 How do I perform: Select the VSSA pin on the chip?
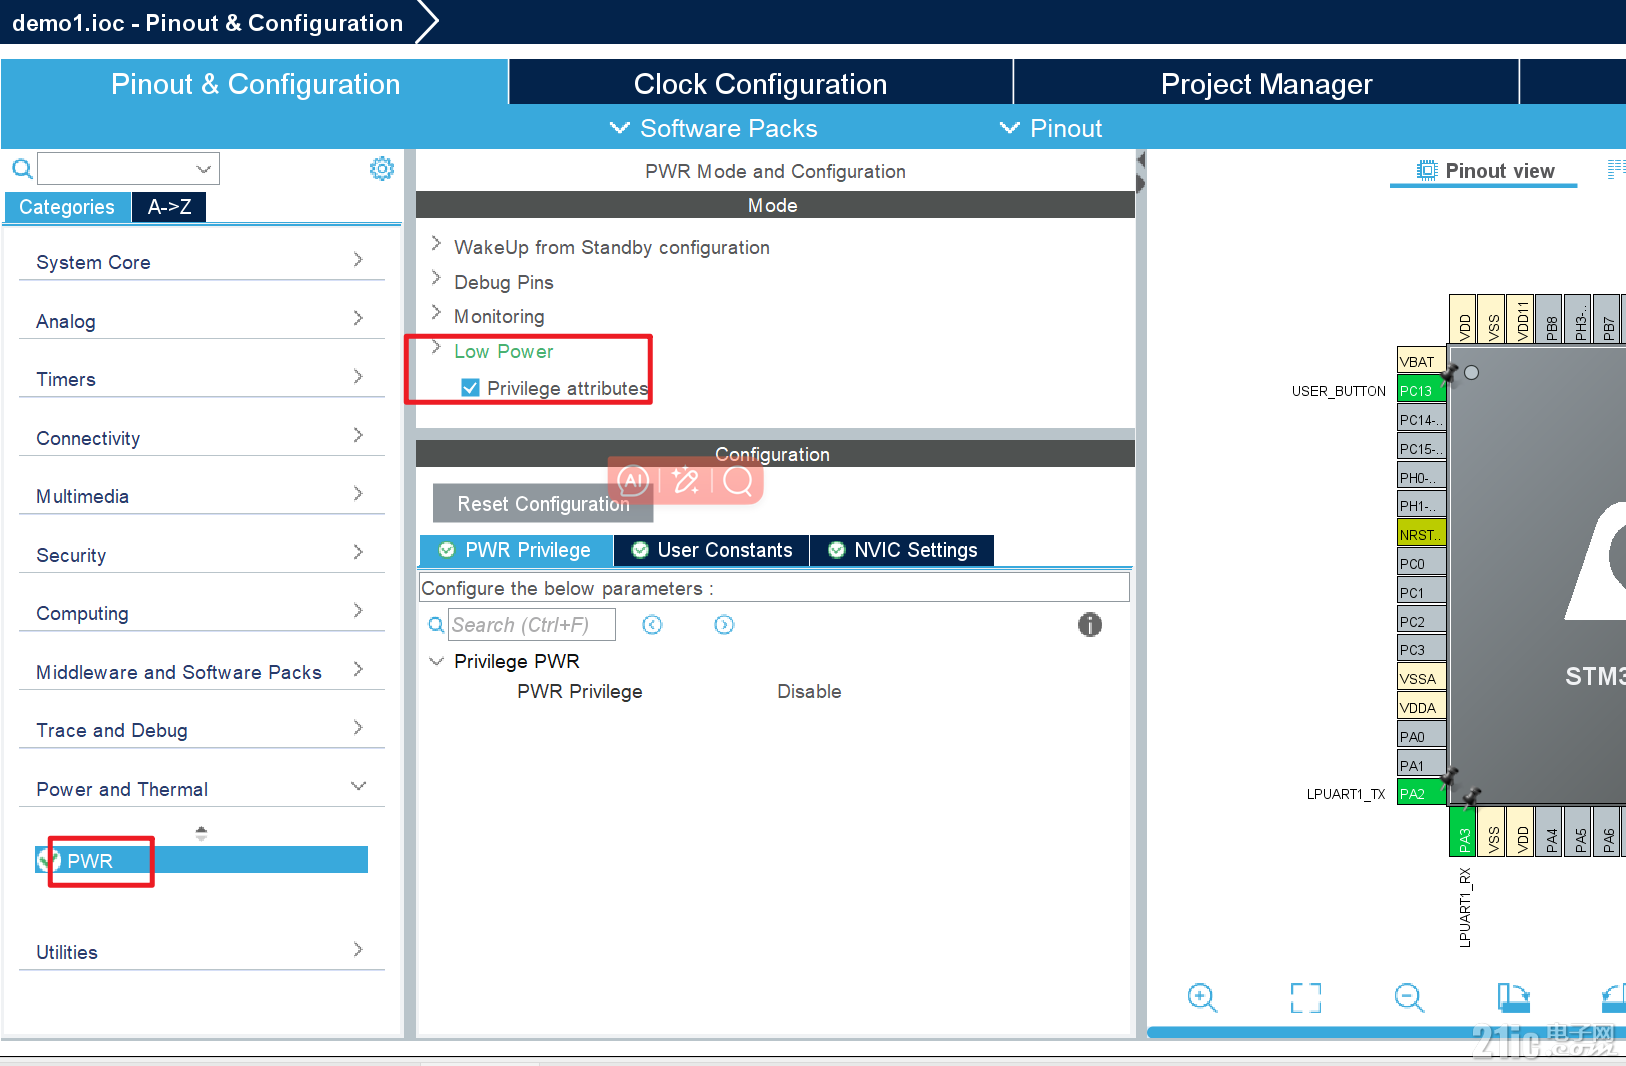click(x=1421, y=678)
